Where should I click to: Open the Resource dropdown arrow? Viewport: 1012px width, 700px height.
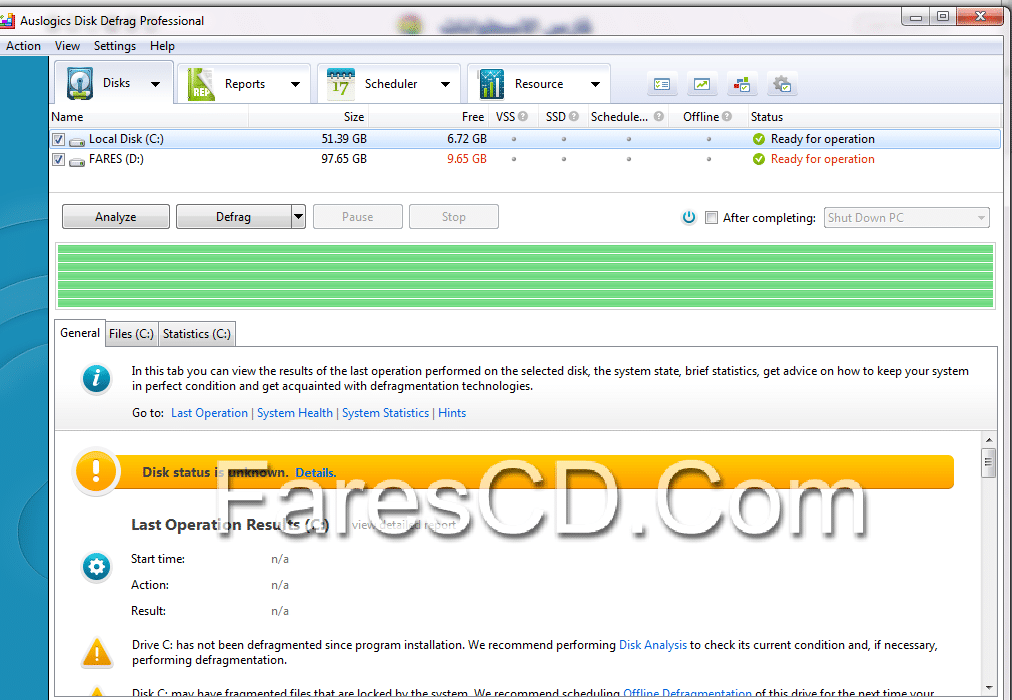click(x=595, y=84)
